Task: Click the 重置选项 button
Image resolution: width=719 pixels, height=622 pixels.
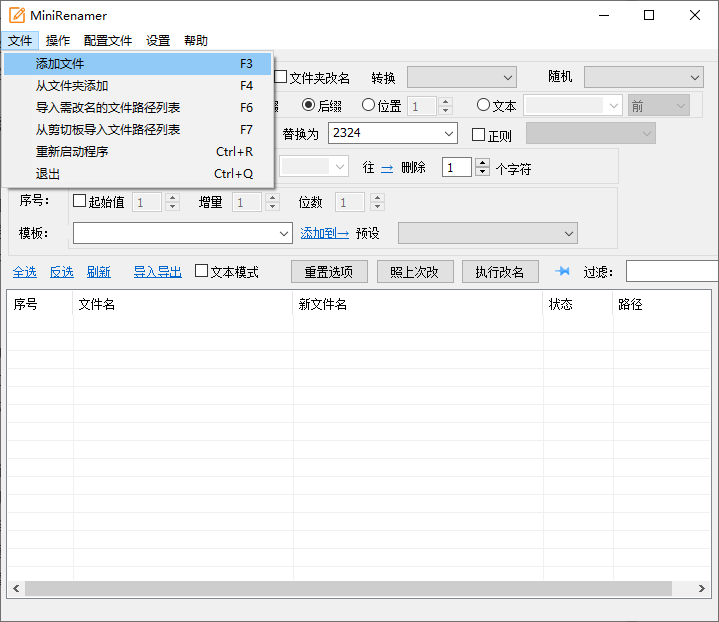Action: pos(329,272)
